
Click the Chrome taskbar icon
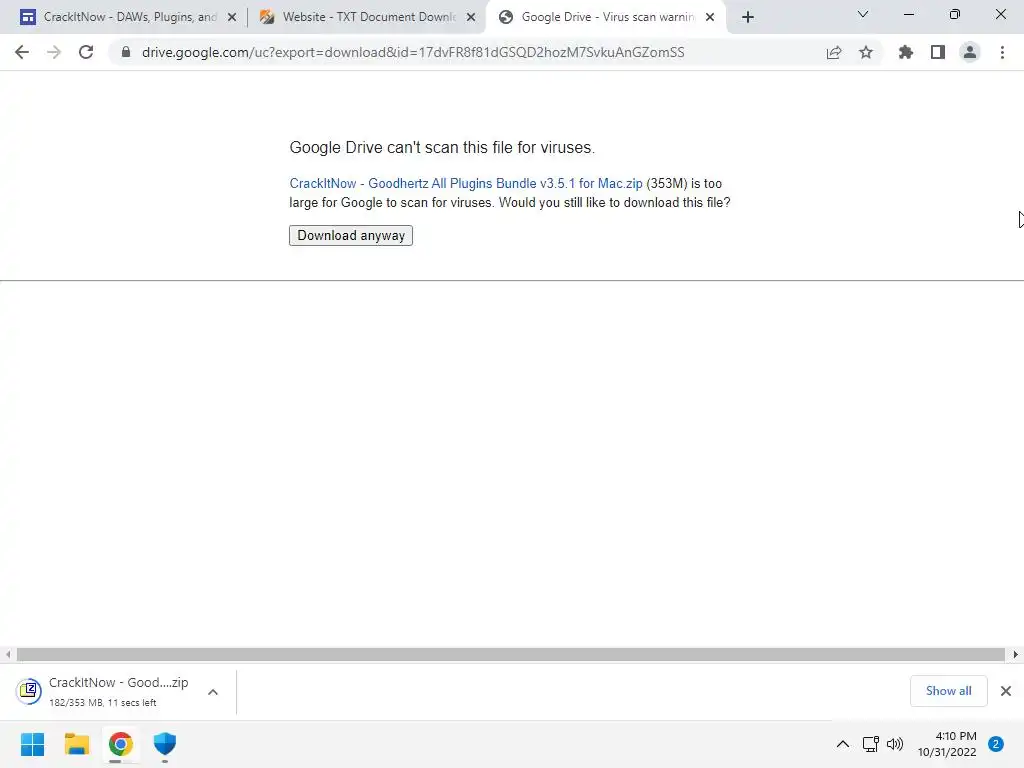tap(120, 744)
